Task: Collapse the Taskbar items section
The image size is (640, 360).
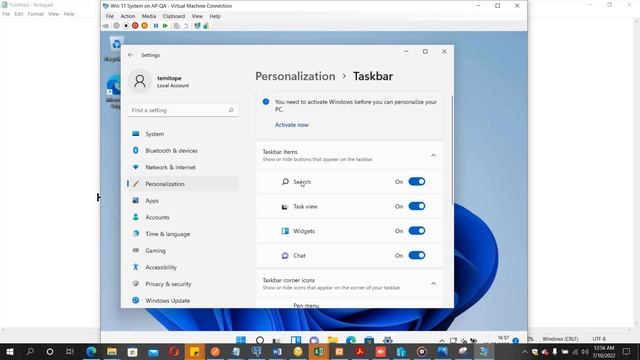Action: 433,155
